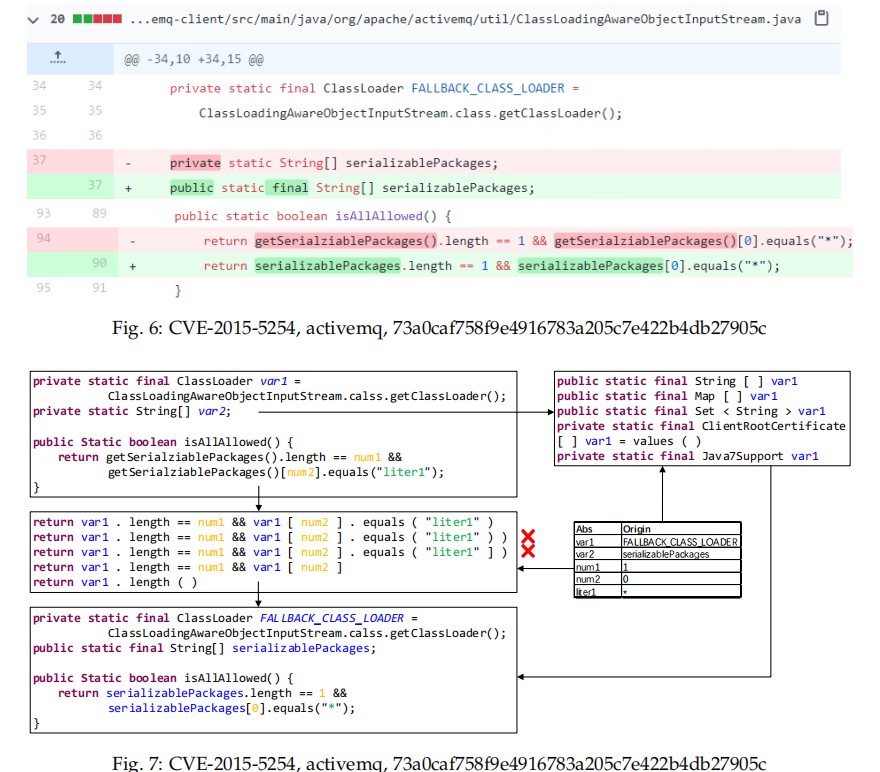This screenshot has height=772, width=880.
Task: Click the 'Origin' table header cell
Action: [x=681, y=529]
